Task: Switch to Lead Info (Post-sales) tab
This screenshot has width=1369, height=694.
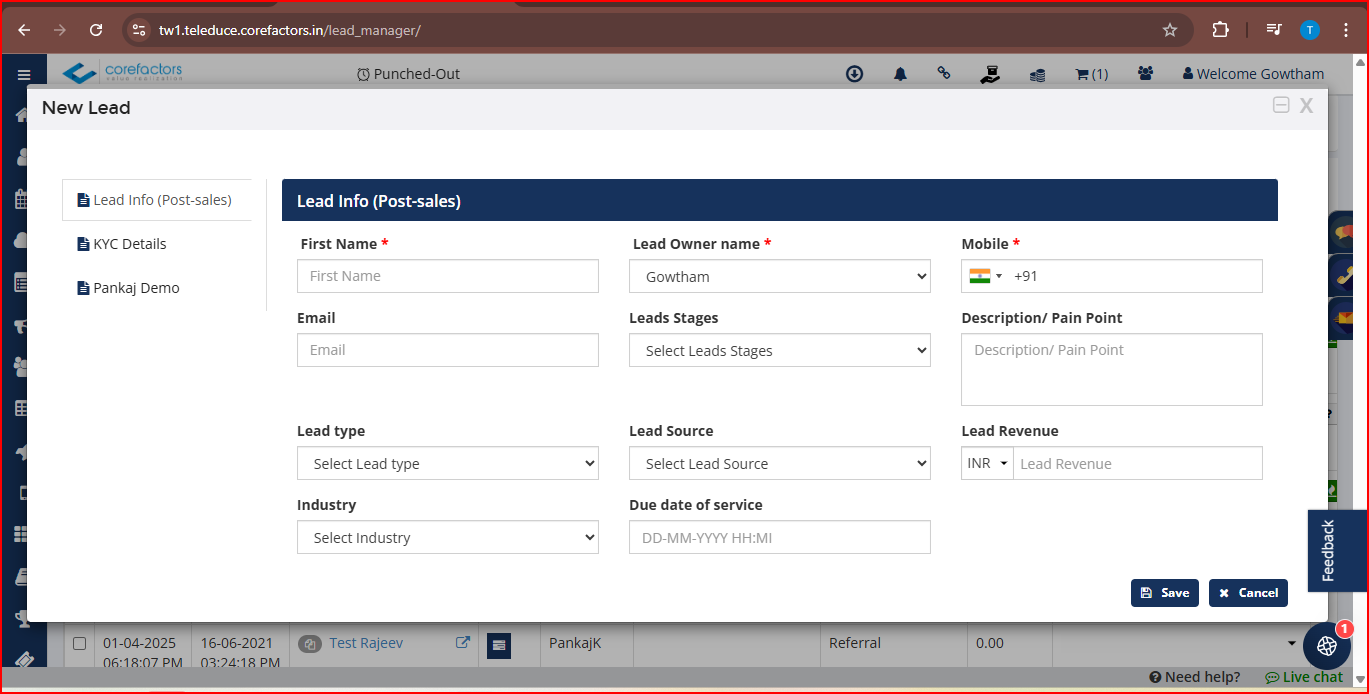Action: [157, 200]
